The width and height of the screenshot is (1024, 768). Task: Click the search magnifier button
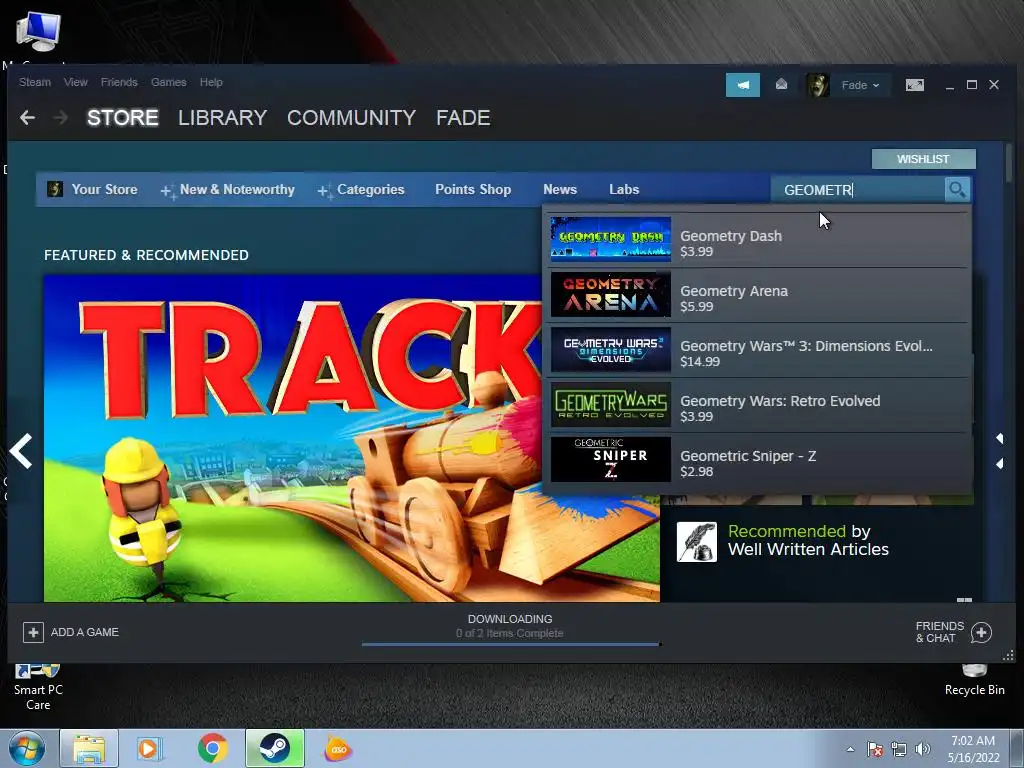coord(957,189)
